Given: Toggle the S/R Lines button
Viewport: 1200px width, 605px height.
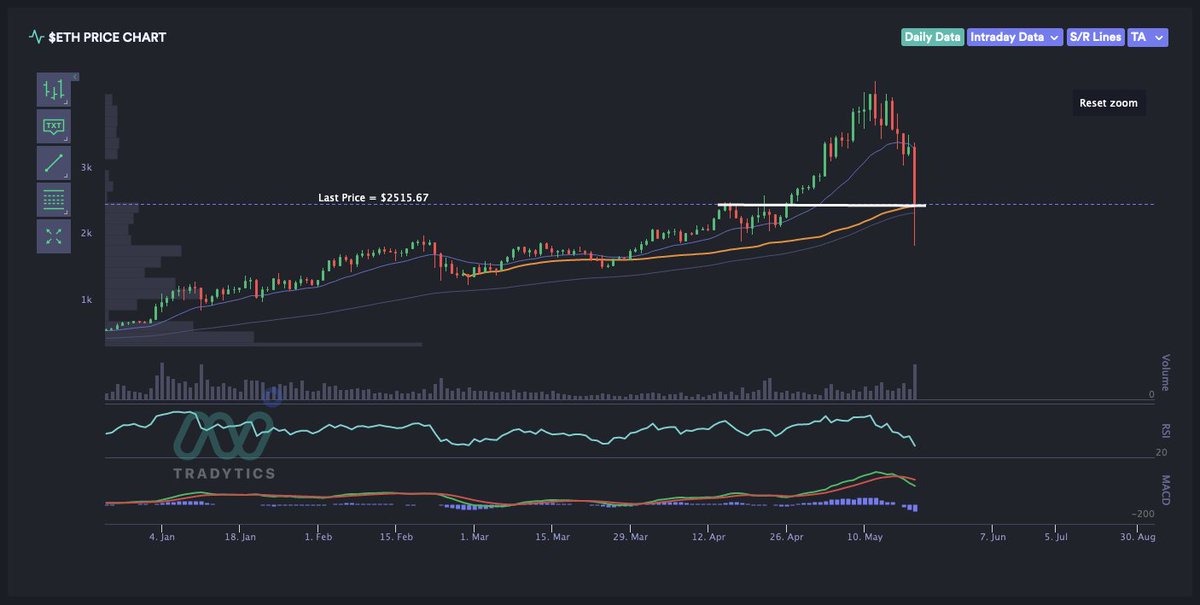Looking at the screenshot, I should click(x=1095, y=37).
